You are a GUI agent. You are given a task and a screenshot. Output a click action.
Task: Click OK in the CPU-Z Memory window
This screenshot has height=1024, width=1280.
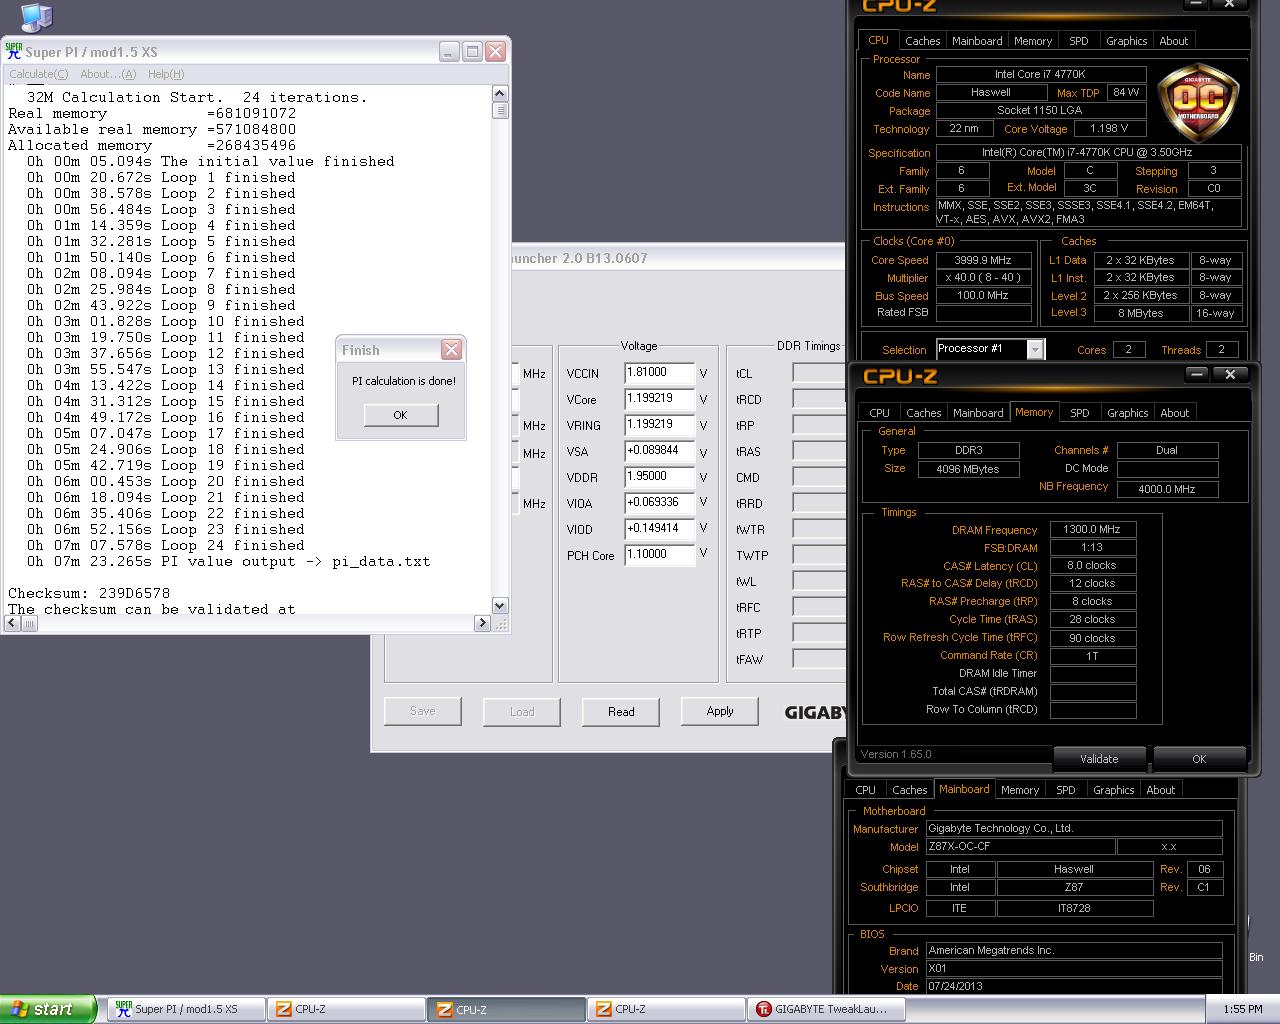point(1199,759)
